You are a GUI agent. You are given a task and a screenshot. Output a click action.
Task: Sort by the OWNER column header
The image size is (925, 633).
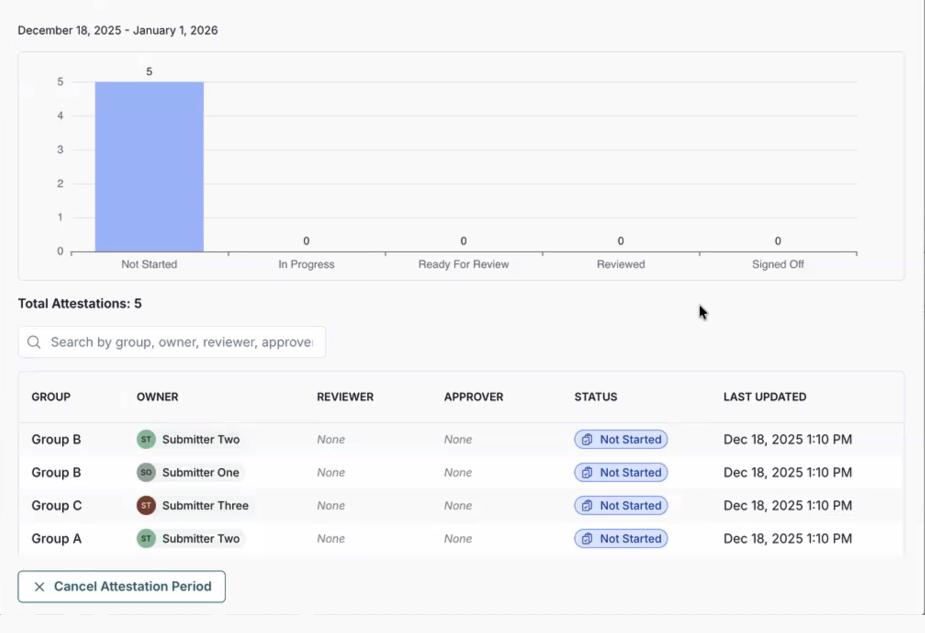point(157,397)
